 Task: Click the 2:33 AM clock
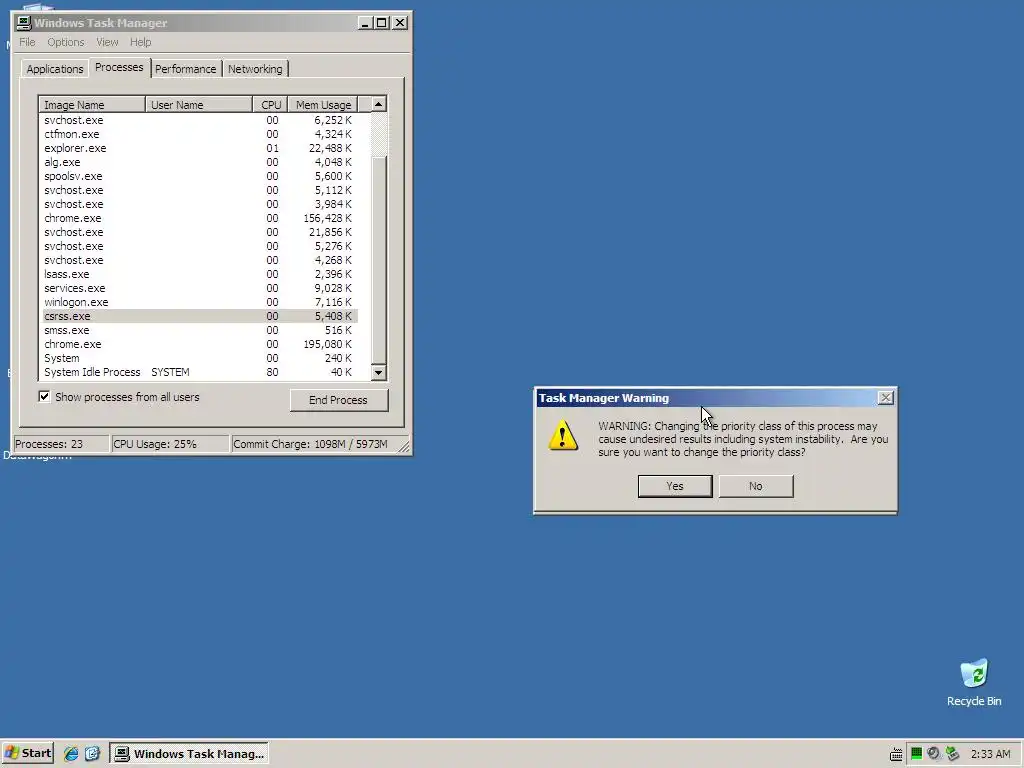[990, 754]
